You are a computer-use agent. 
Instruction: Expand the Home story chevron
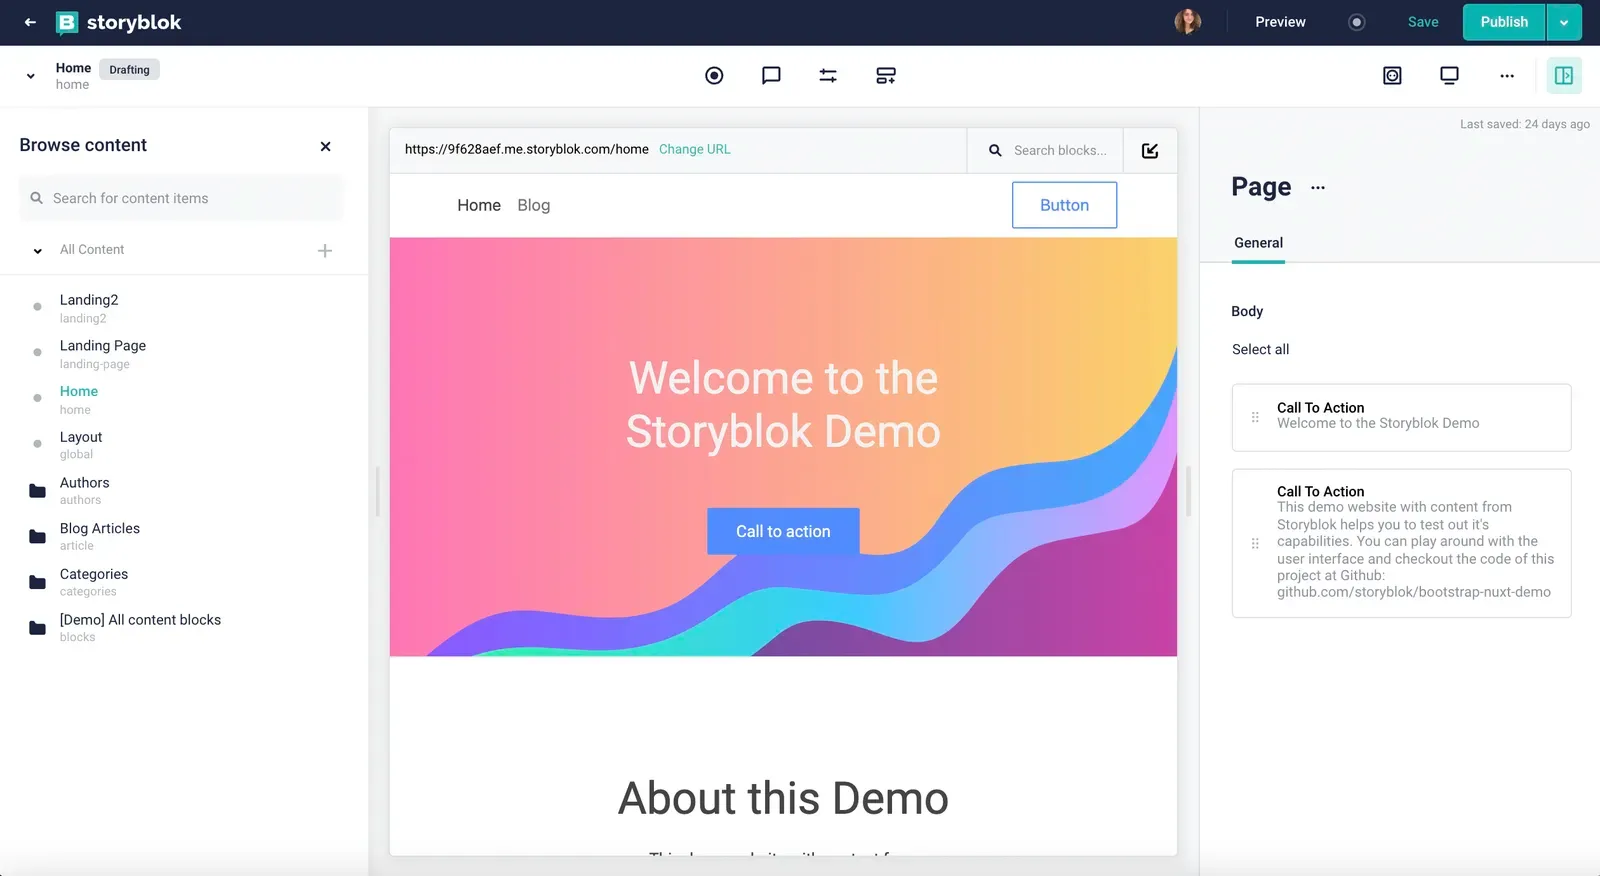click(31, 76)
